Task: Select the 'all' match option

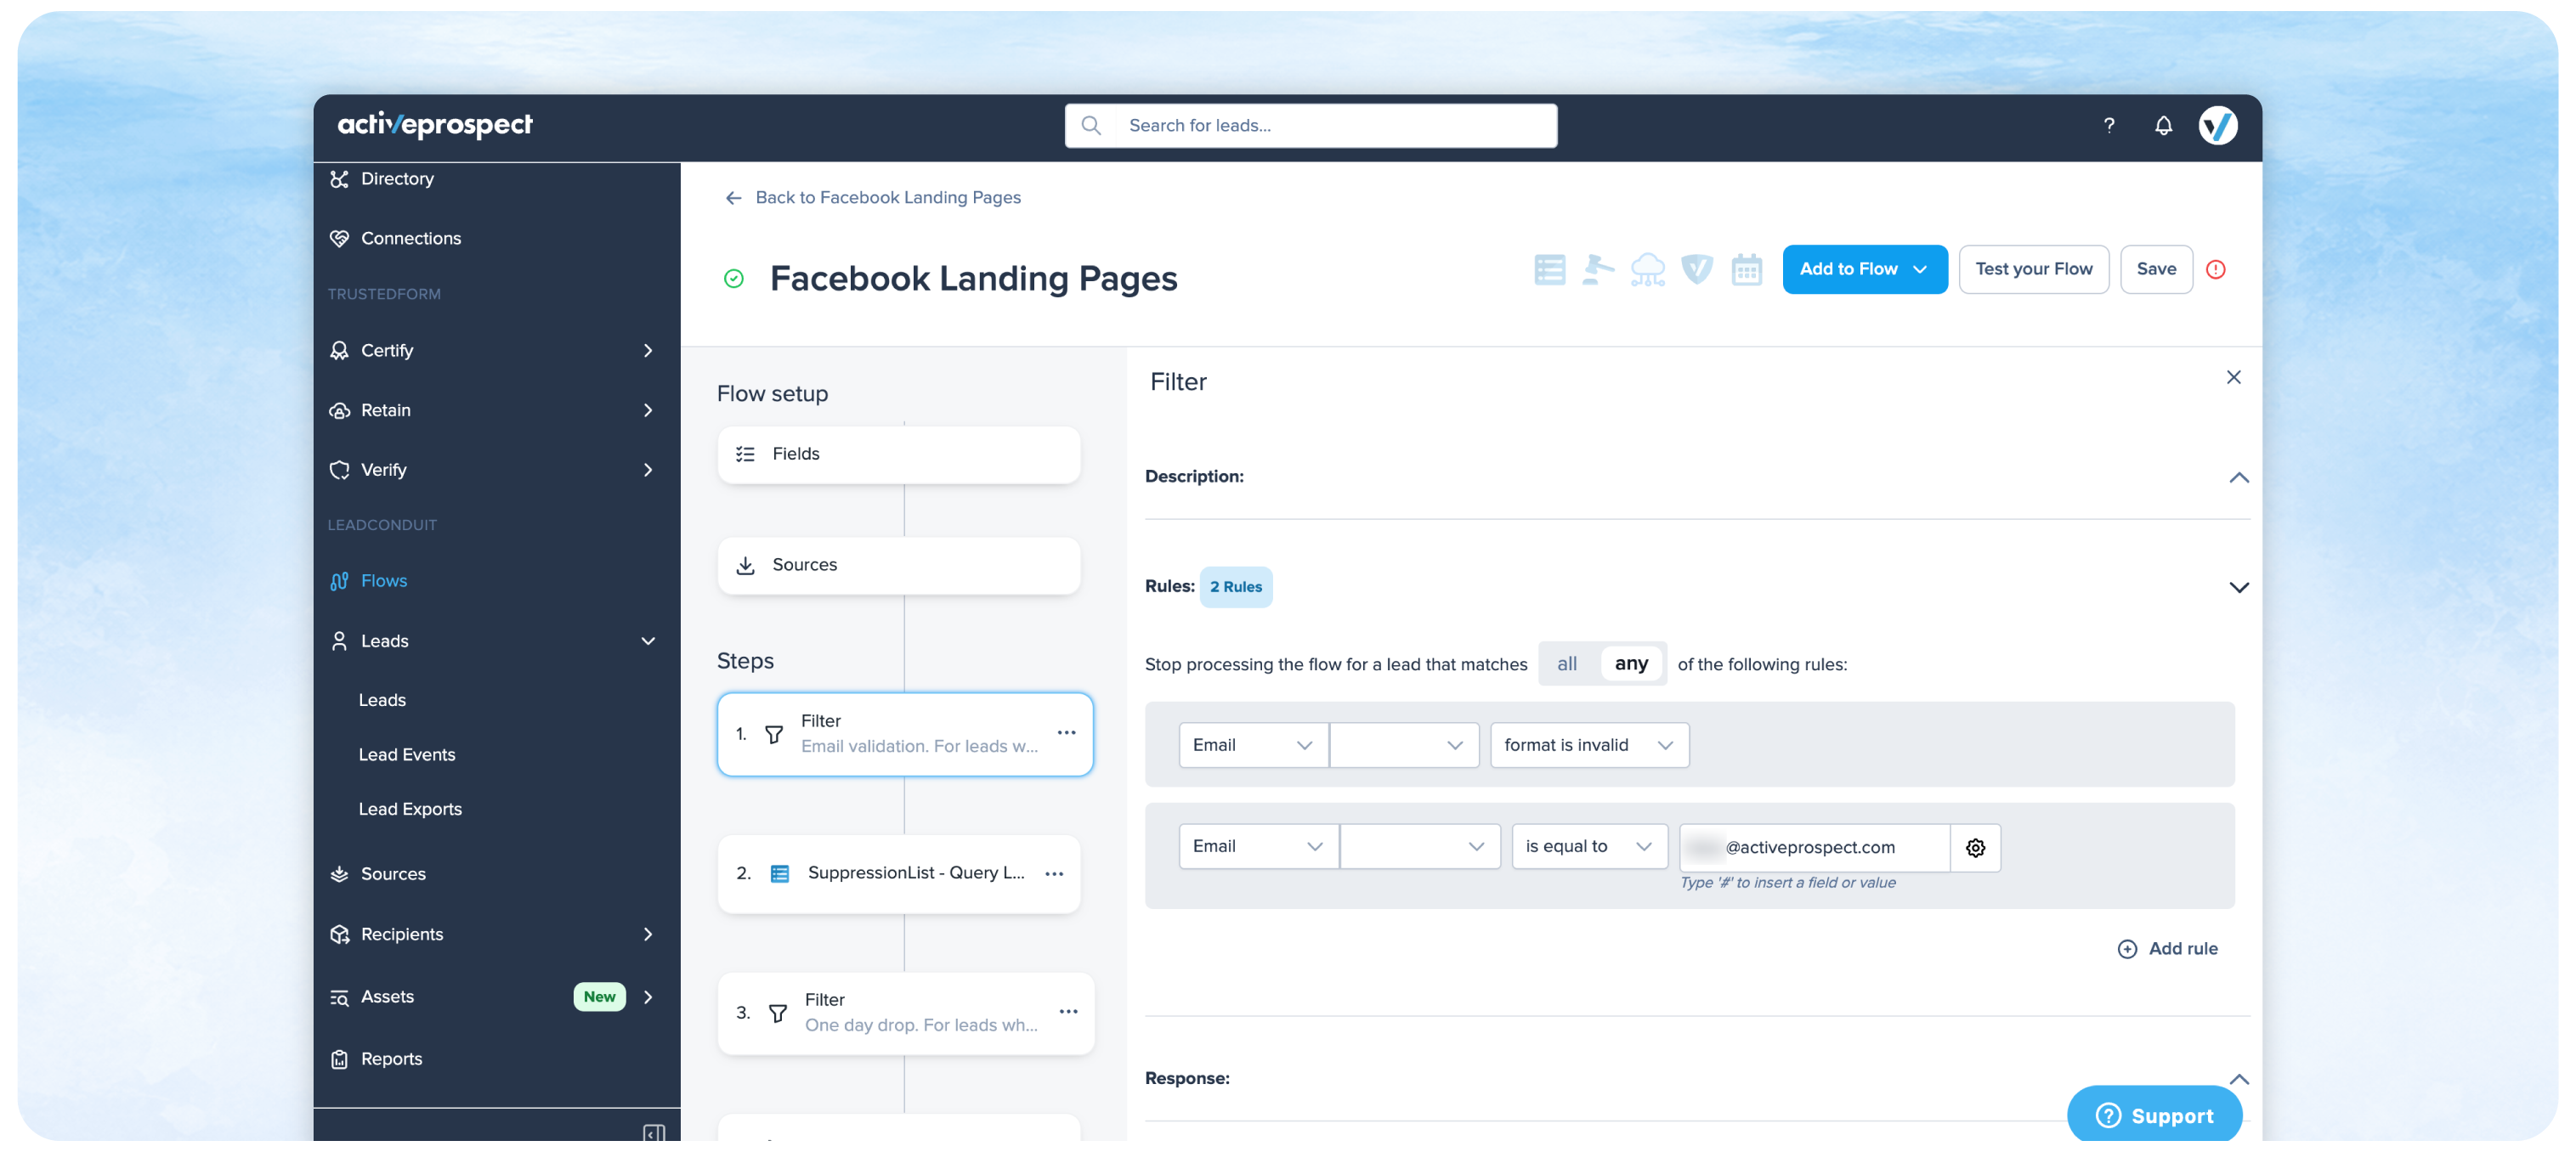Action: point(1566,663)
